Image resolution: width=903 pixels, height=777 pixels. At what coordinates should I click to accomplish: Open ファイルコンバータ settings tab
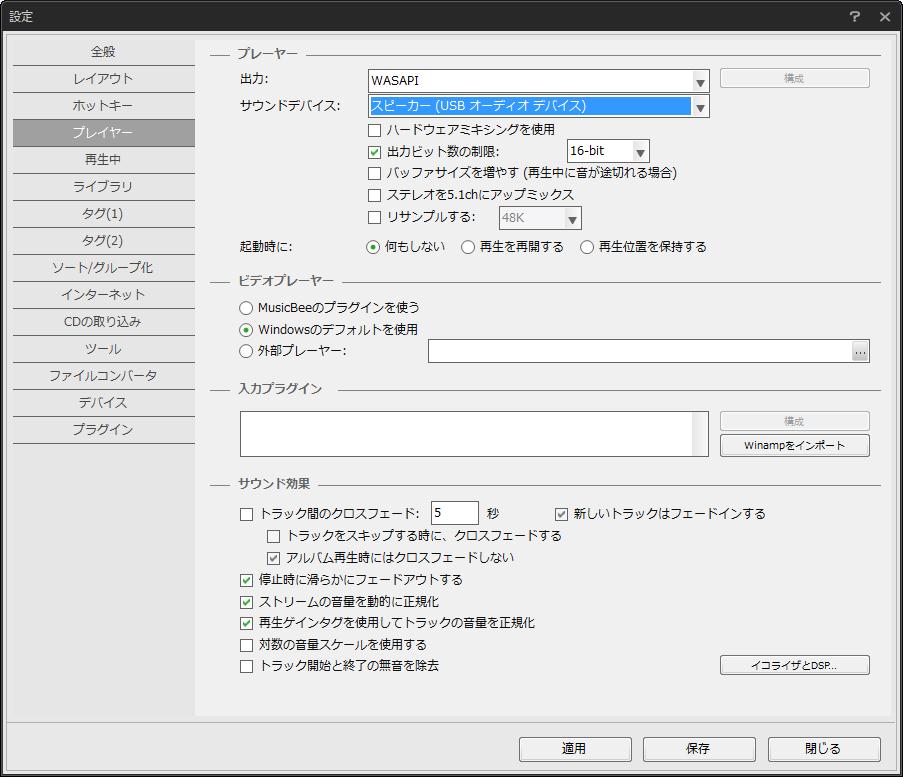tap(104, 376)
